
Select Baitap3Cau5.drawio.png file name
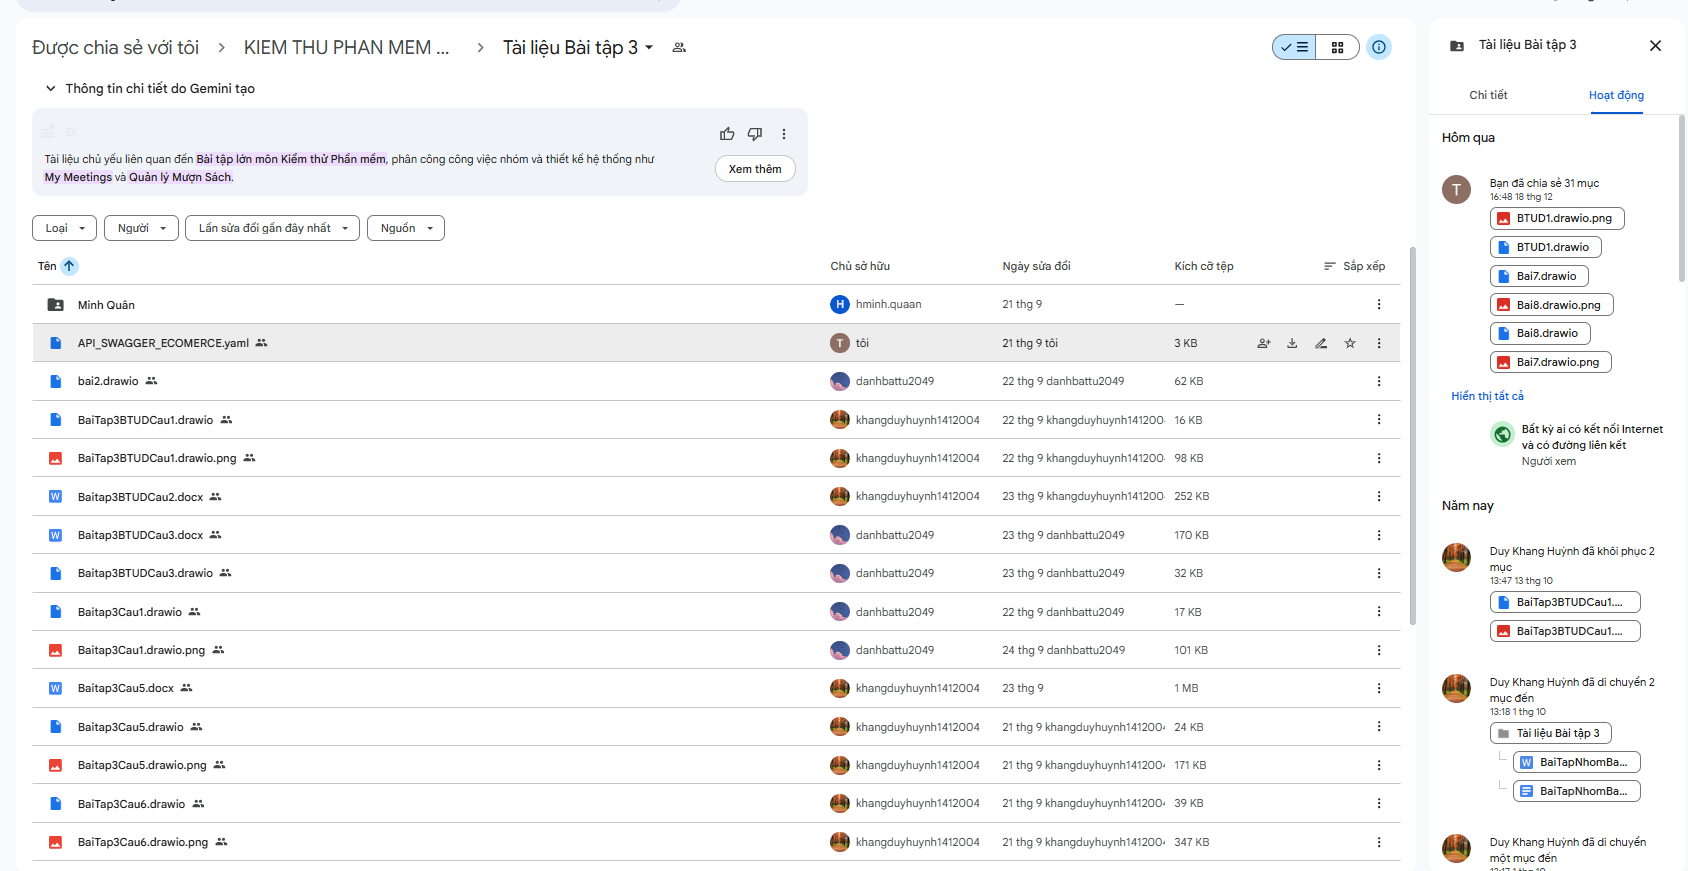pyautogui.click(x=142, y=765)
